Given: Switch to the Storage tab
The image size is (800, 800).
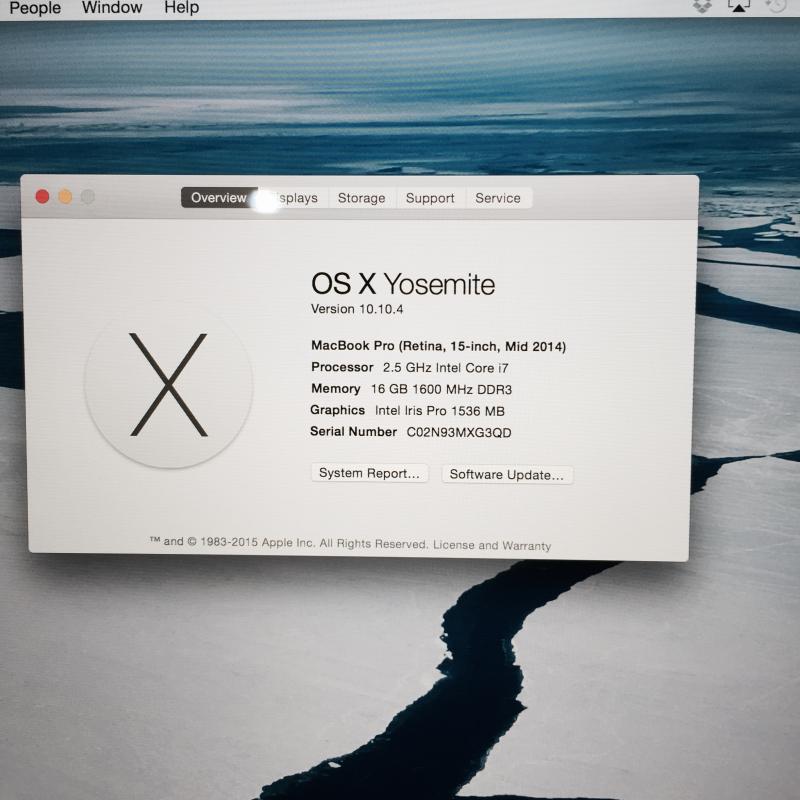Looking at the screenshot, I should pyautogui.click(x=361, y=198).
